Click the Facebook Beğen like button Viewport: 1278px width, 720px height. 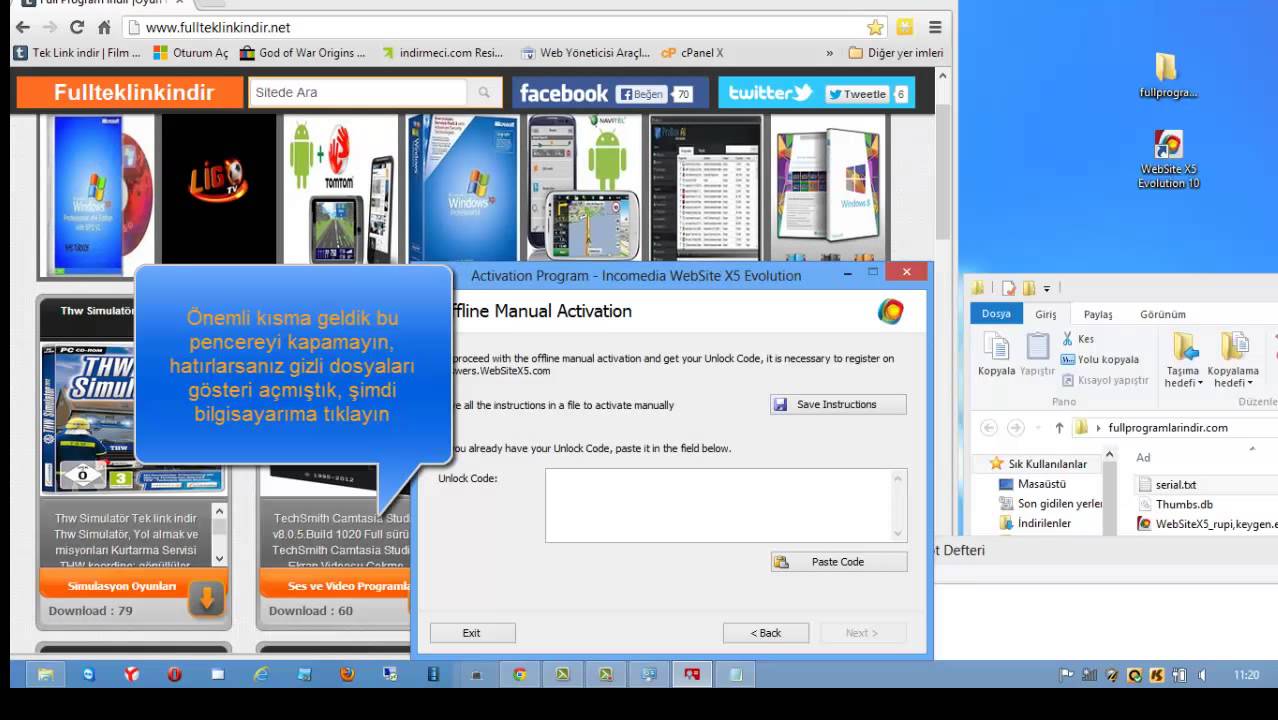(640, 94)
